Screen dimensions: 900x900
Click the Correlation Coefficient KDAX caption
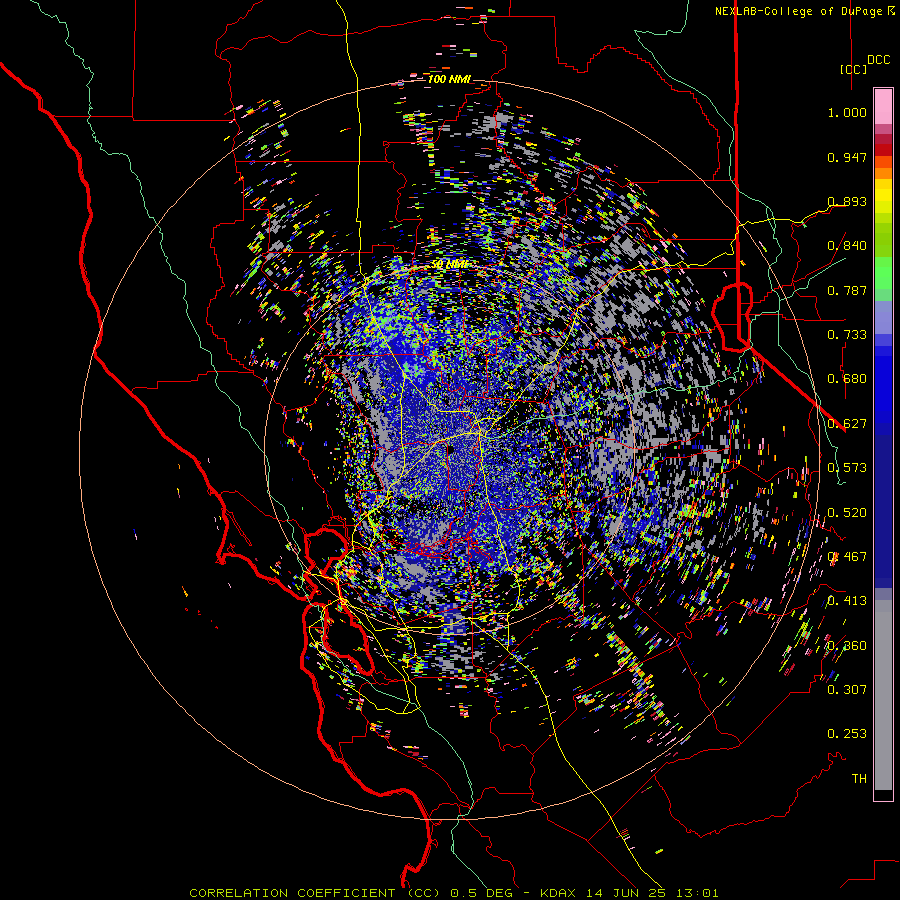(x=453, y=893)
